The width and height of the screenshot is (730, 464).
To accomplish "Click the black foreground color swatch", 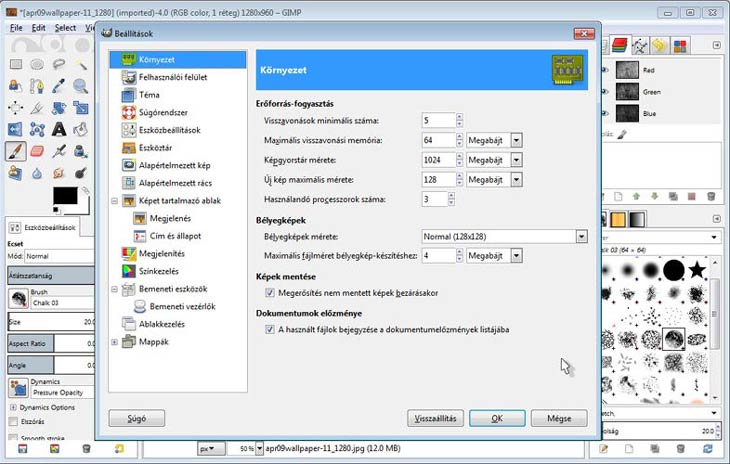I will [63, 193].
